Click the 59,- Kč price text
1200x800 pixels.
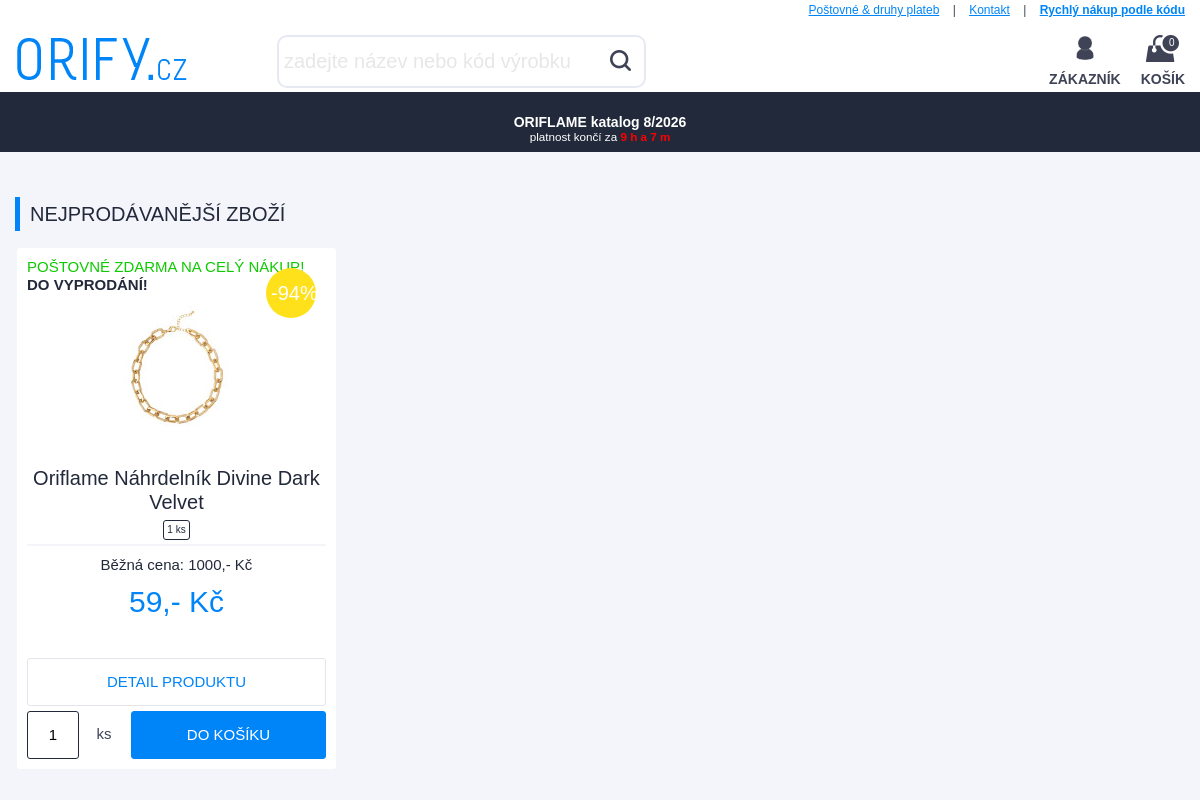click(x=176, y=602)
